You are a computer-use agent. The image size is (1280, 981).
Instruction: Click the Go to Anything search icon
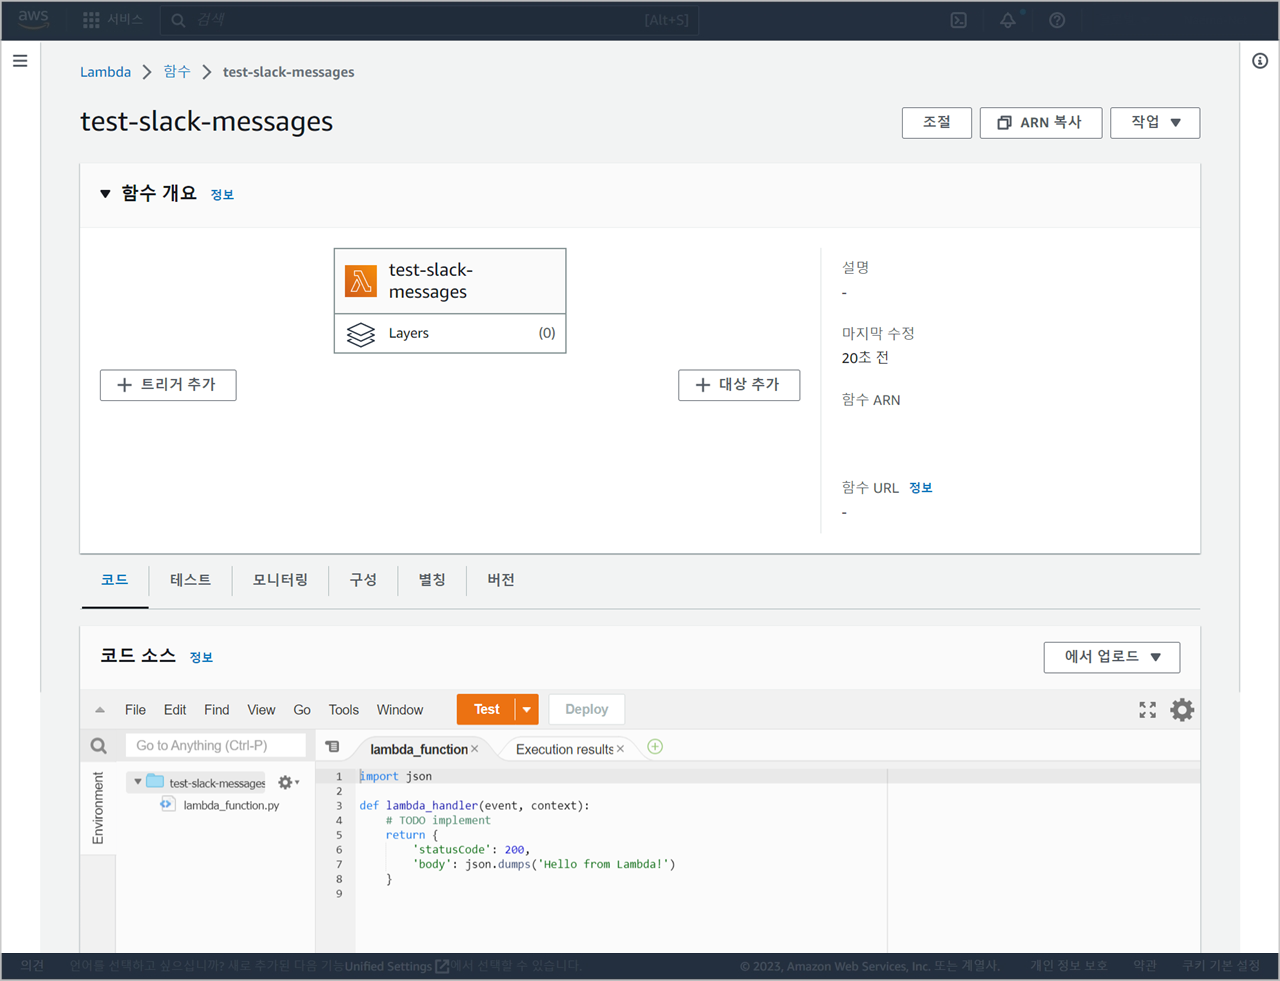[99, 746]
